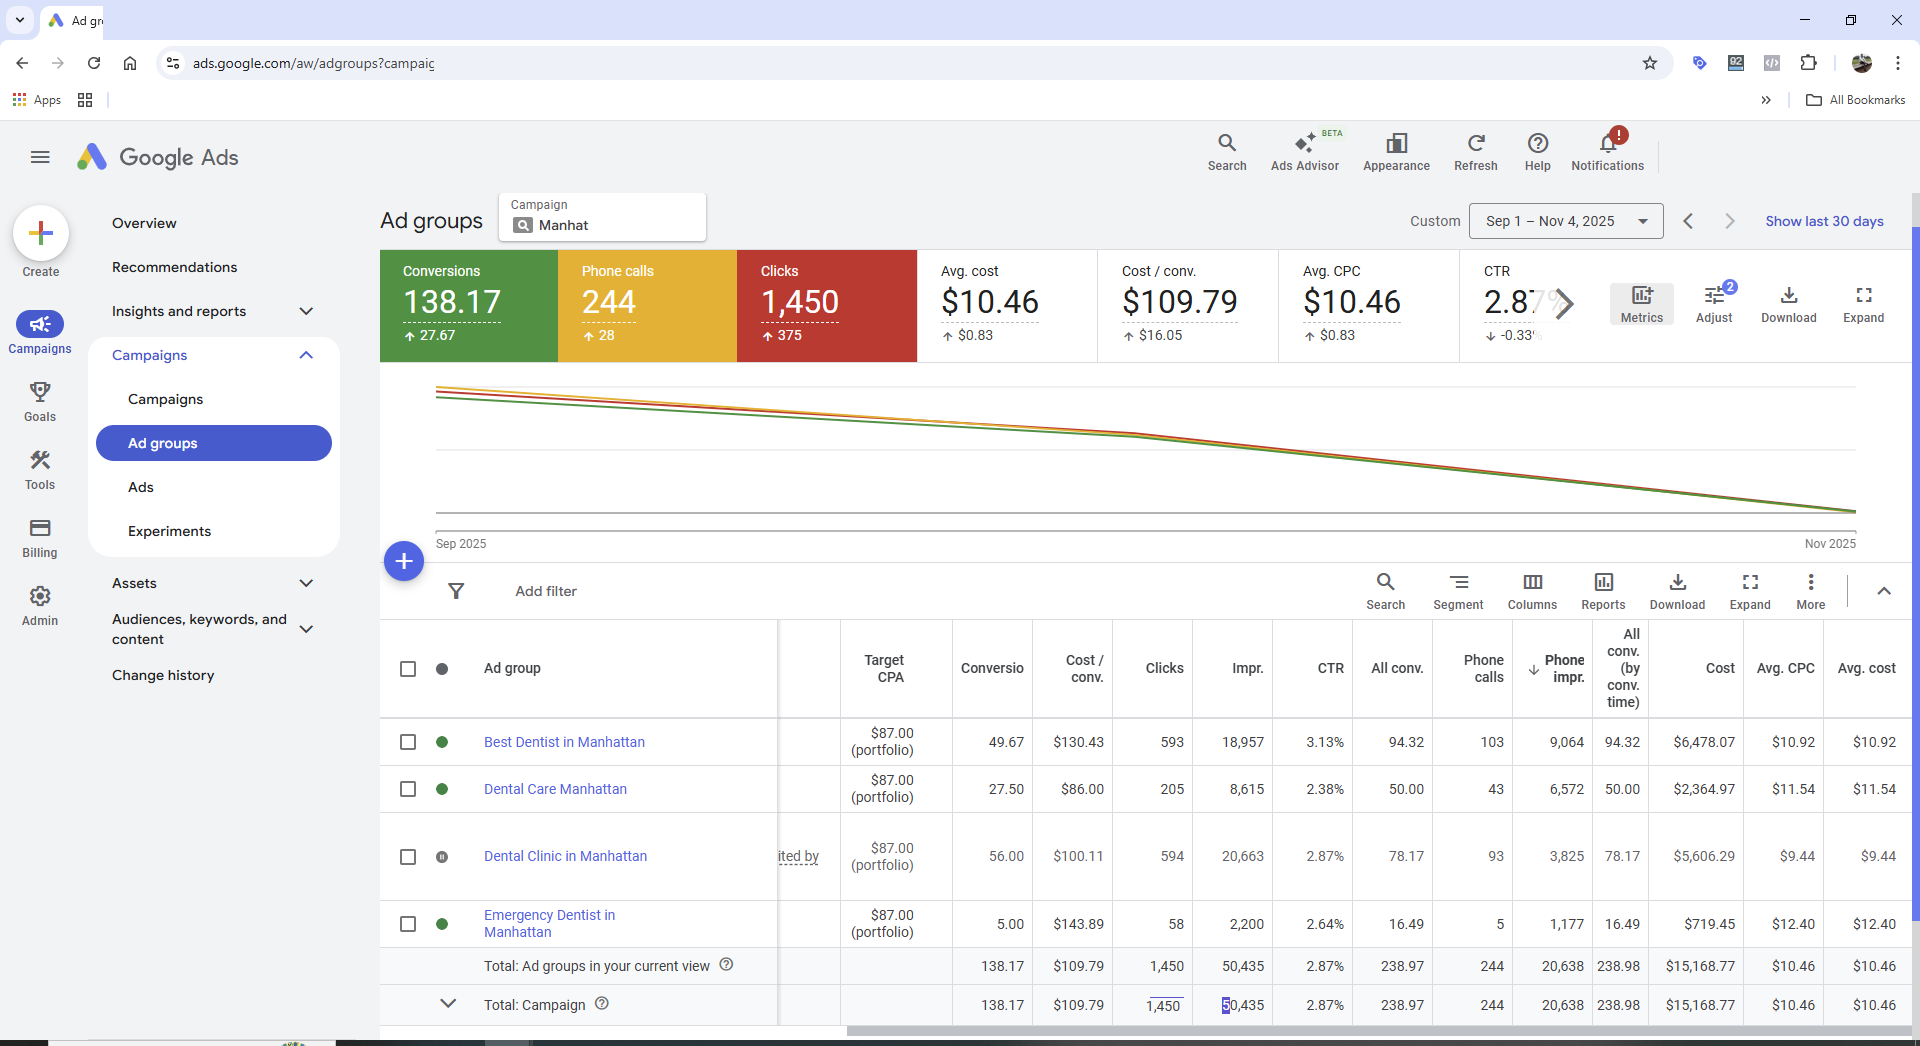Viewport: 1920px width, 1046px height.
Task: Open Recommendations in sidebar
Action: pos(174,267)
